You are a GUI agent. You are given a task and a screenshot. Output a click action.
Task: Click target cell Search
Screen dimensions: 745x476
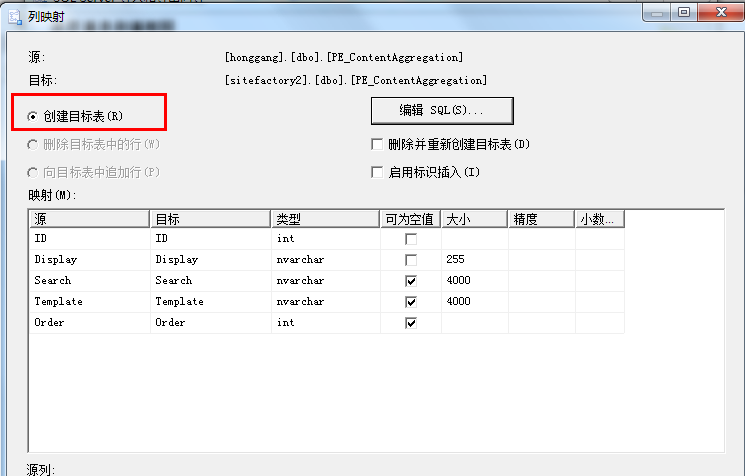210,281
